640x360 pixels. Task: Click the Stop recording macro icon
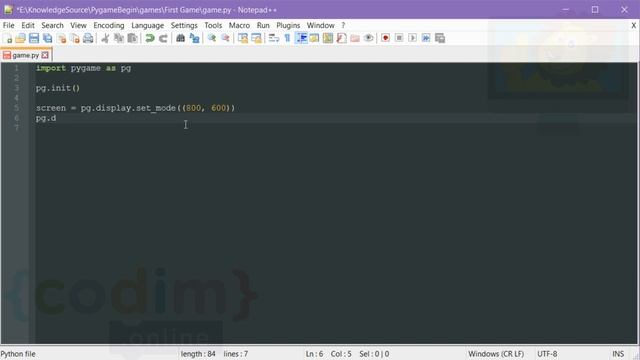point(399,38)
